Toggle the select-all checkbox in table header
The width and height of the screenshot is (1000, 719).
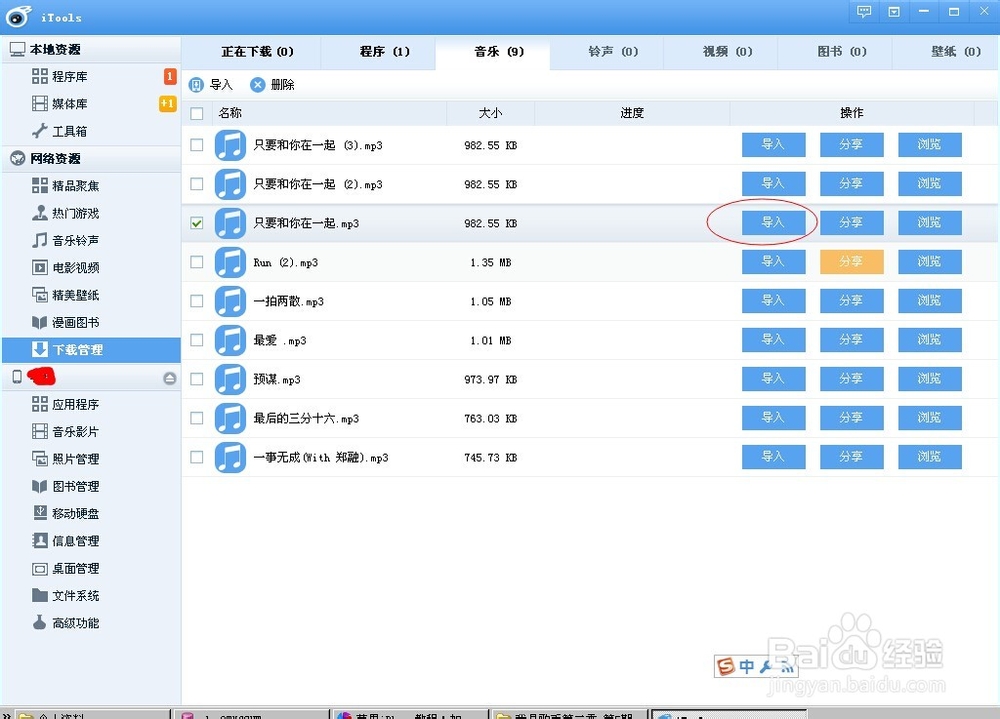[x=196, y=113]
